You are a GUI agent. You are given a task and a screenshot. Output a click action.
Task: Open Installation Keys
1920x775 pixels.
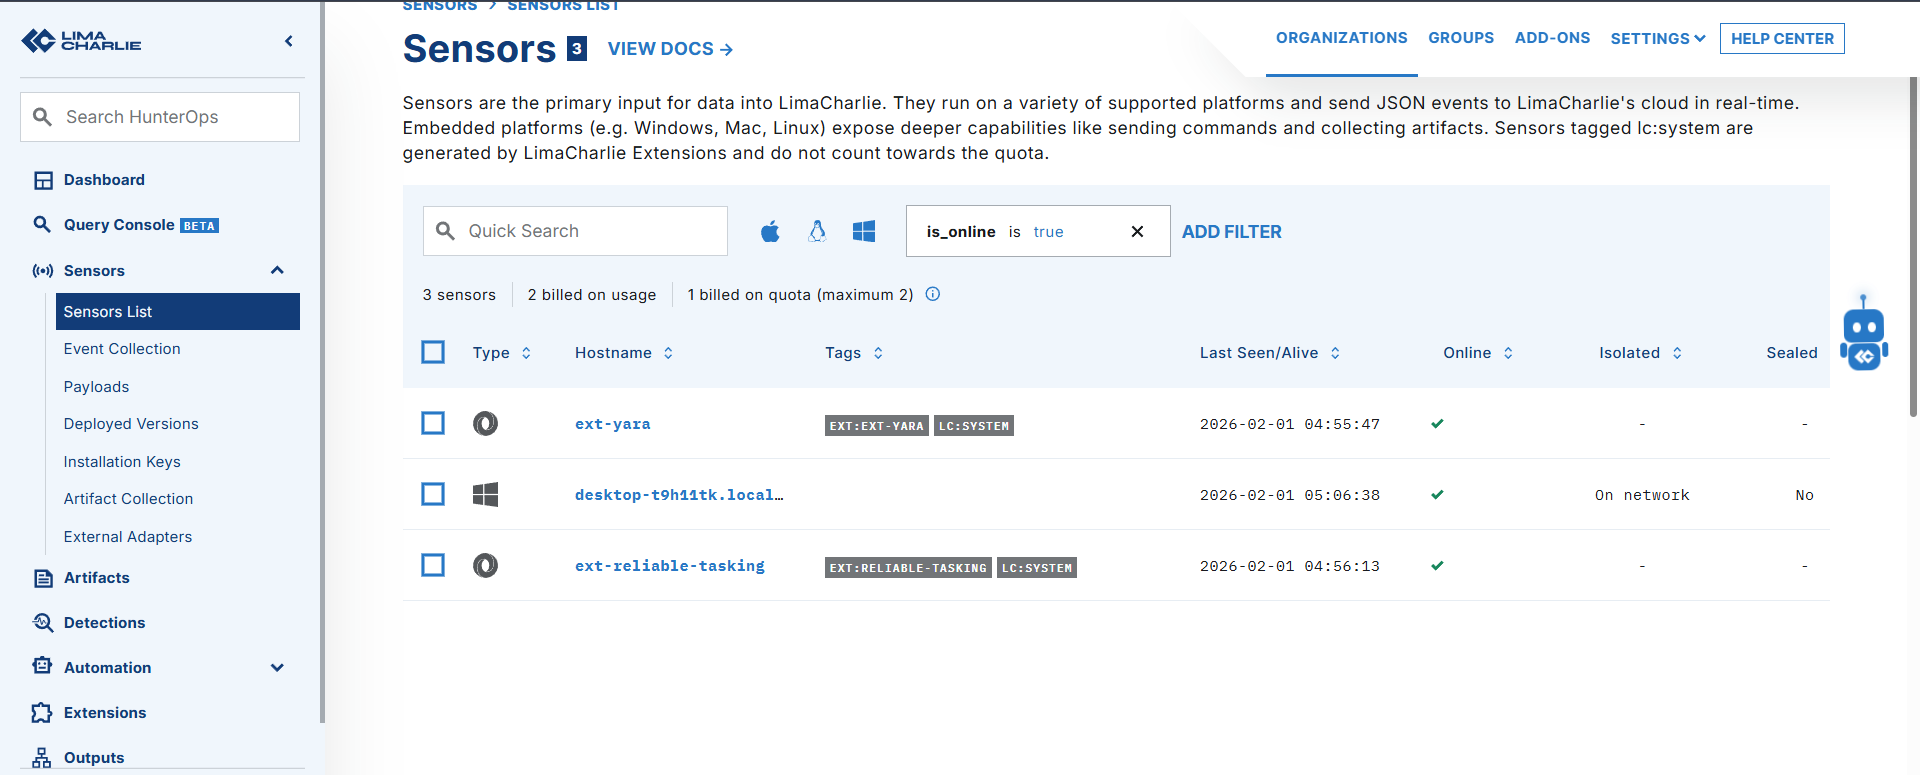122,462
